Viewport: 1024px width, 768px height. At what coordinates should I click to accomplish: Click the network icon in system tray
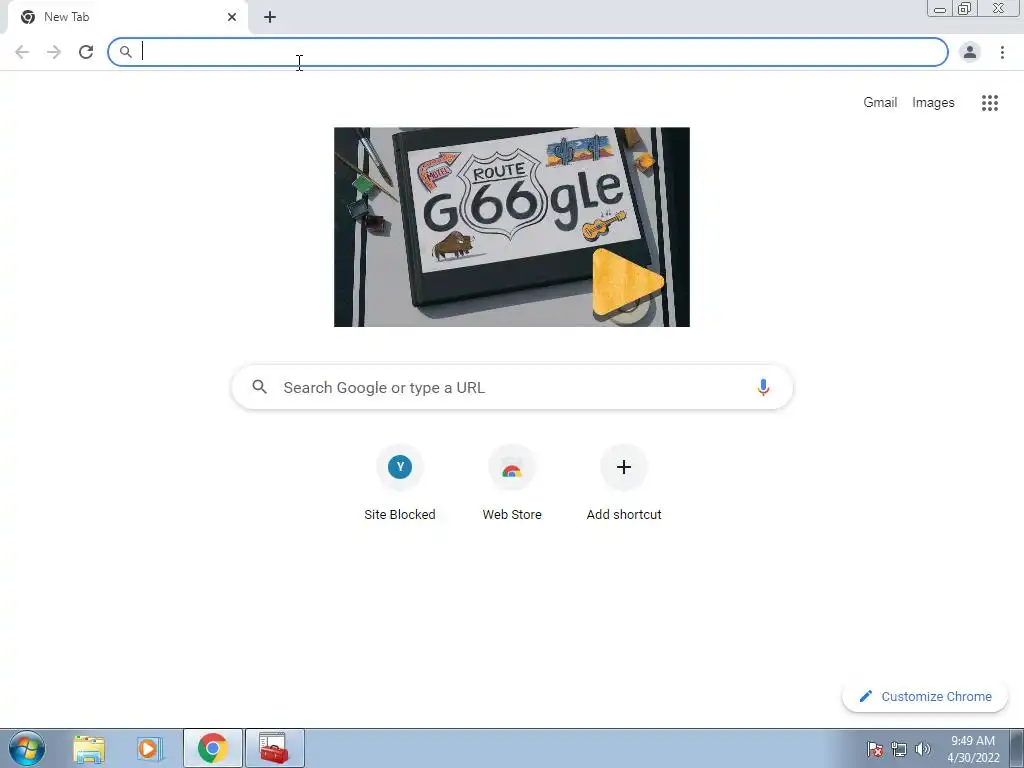coord(899,749)
